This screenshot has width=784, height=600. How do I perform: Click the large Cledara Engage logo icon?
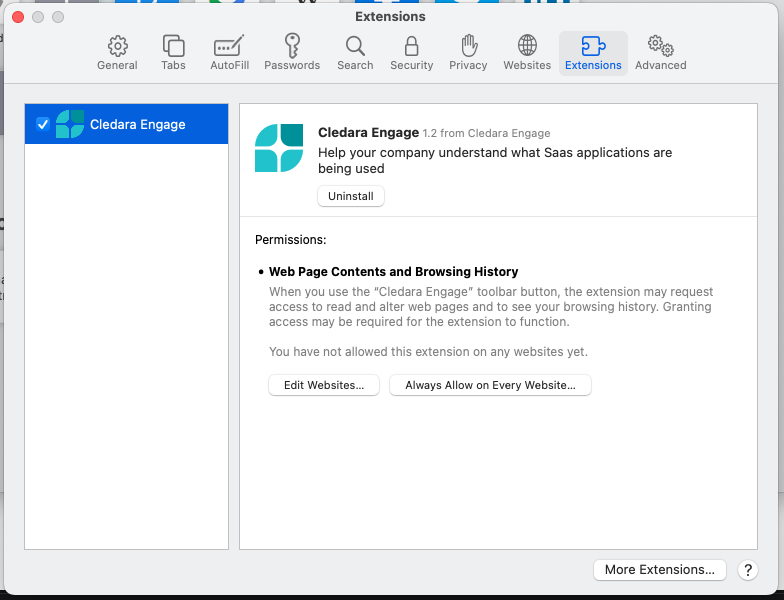279,148
